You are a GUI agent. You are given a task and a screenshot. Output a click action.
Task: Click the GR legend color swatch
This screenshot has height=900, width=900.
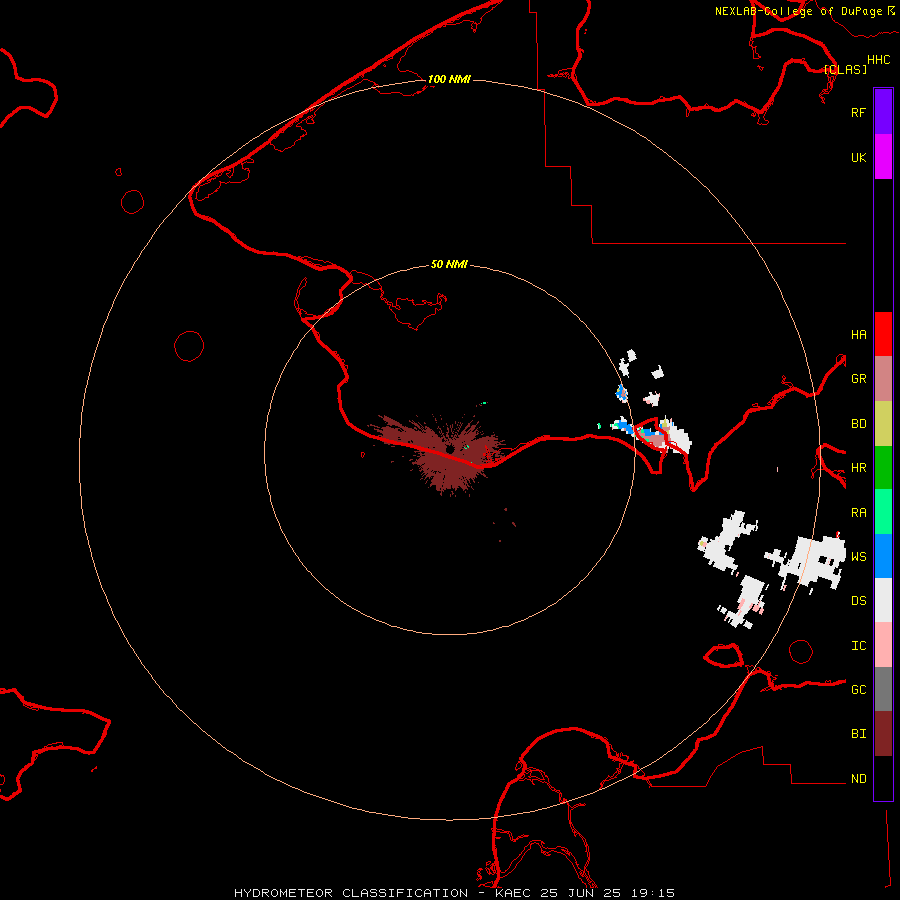tap(883, 379)
